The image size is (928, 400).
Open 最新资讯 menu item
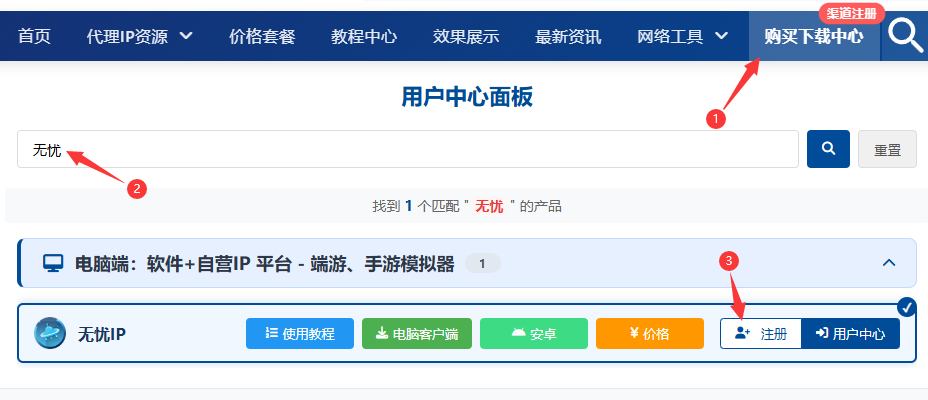tap(568, 37)
